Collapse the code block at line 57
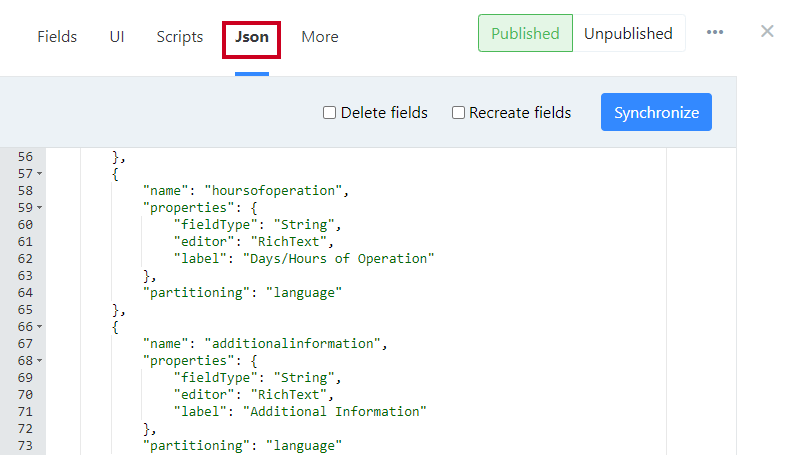790x455 pixels. [39, 174]
